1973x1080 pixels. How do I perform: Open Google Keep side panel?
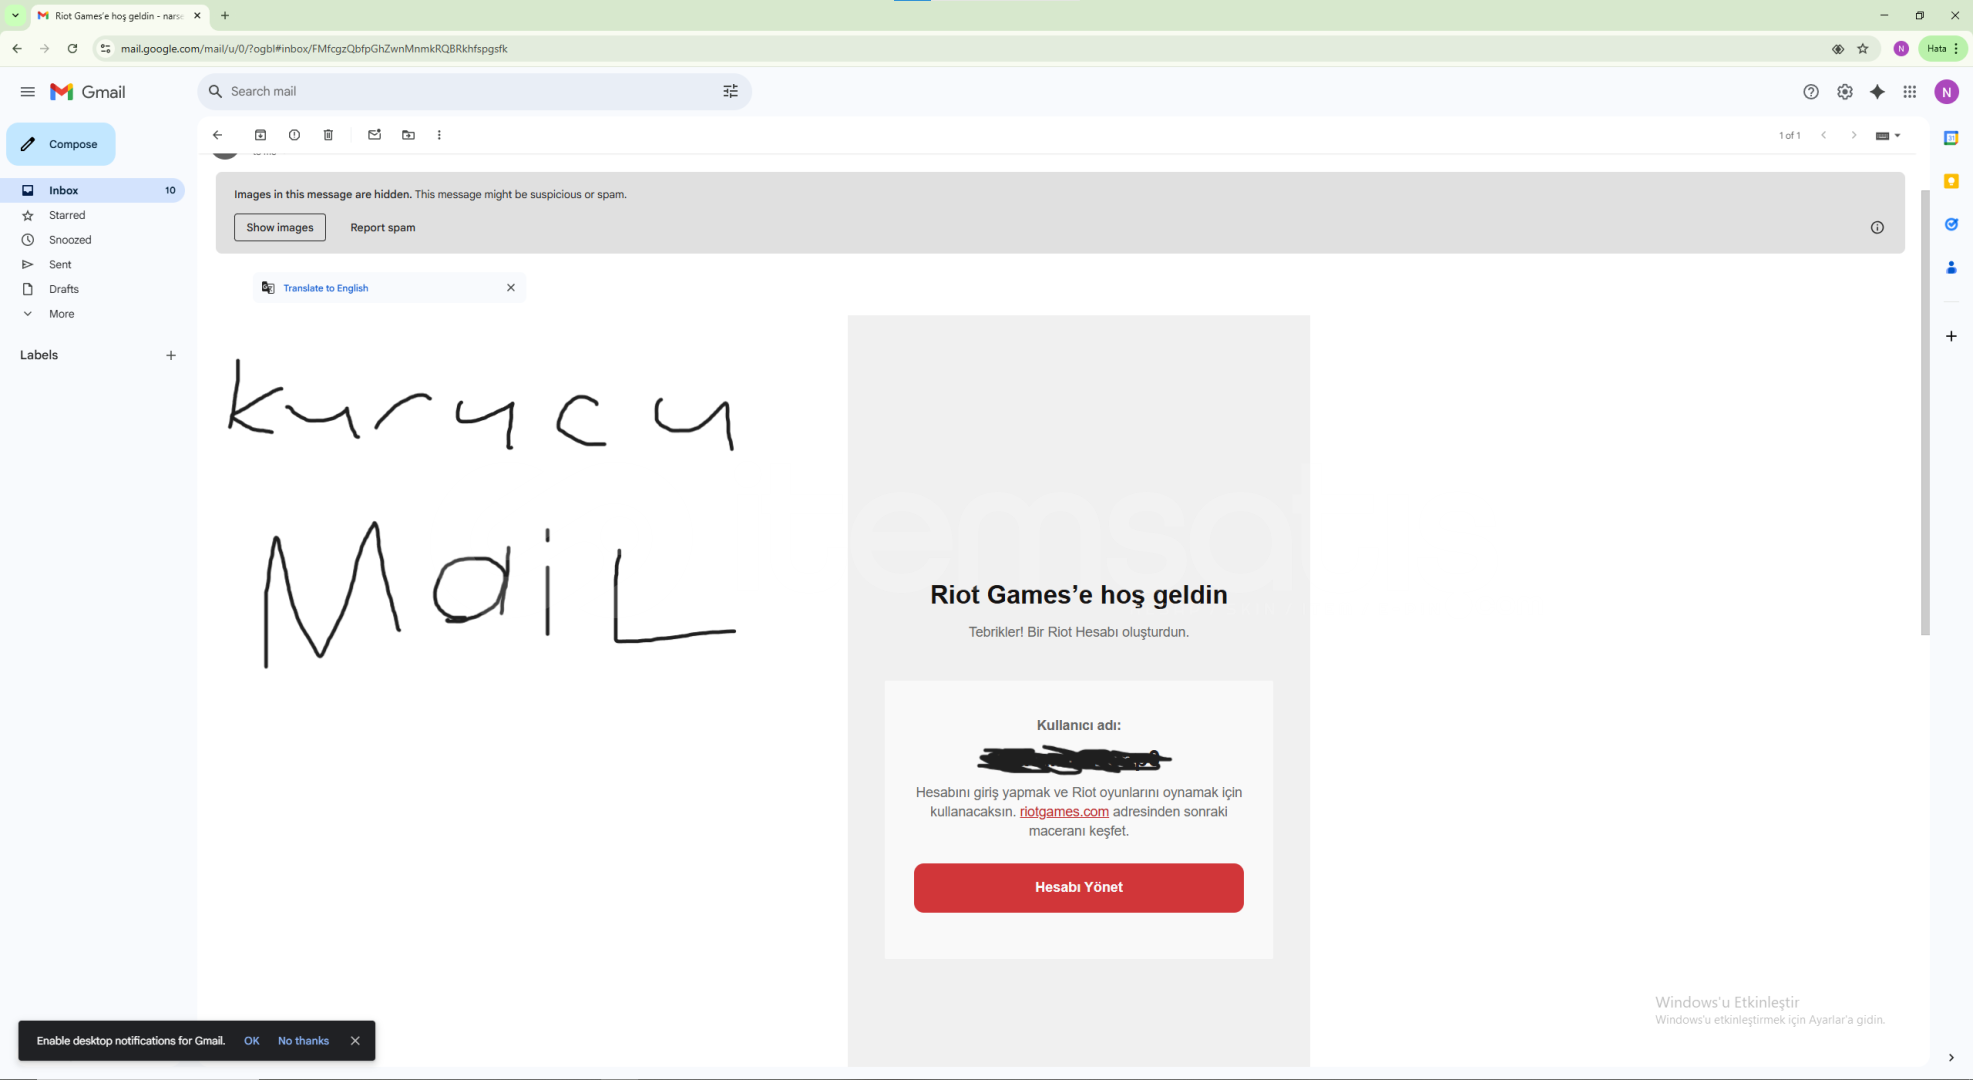pyautogui.click(x=1951, y=181)
